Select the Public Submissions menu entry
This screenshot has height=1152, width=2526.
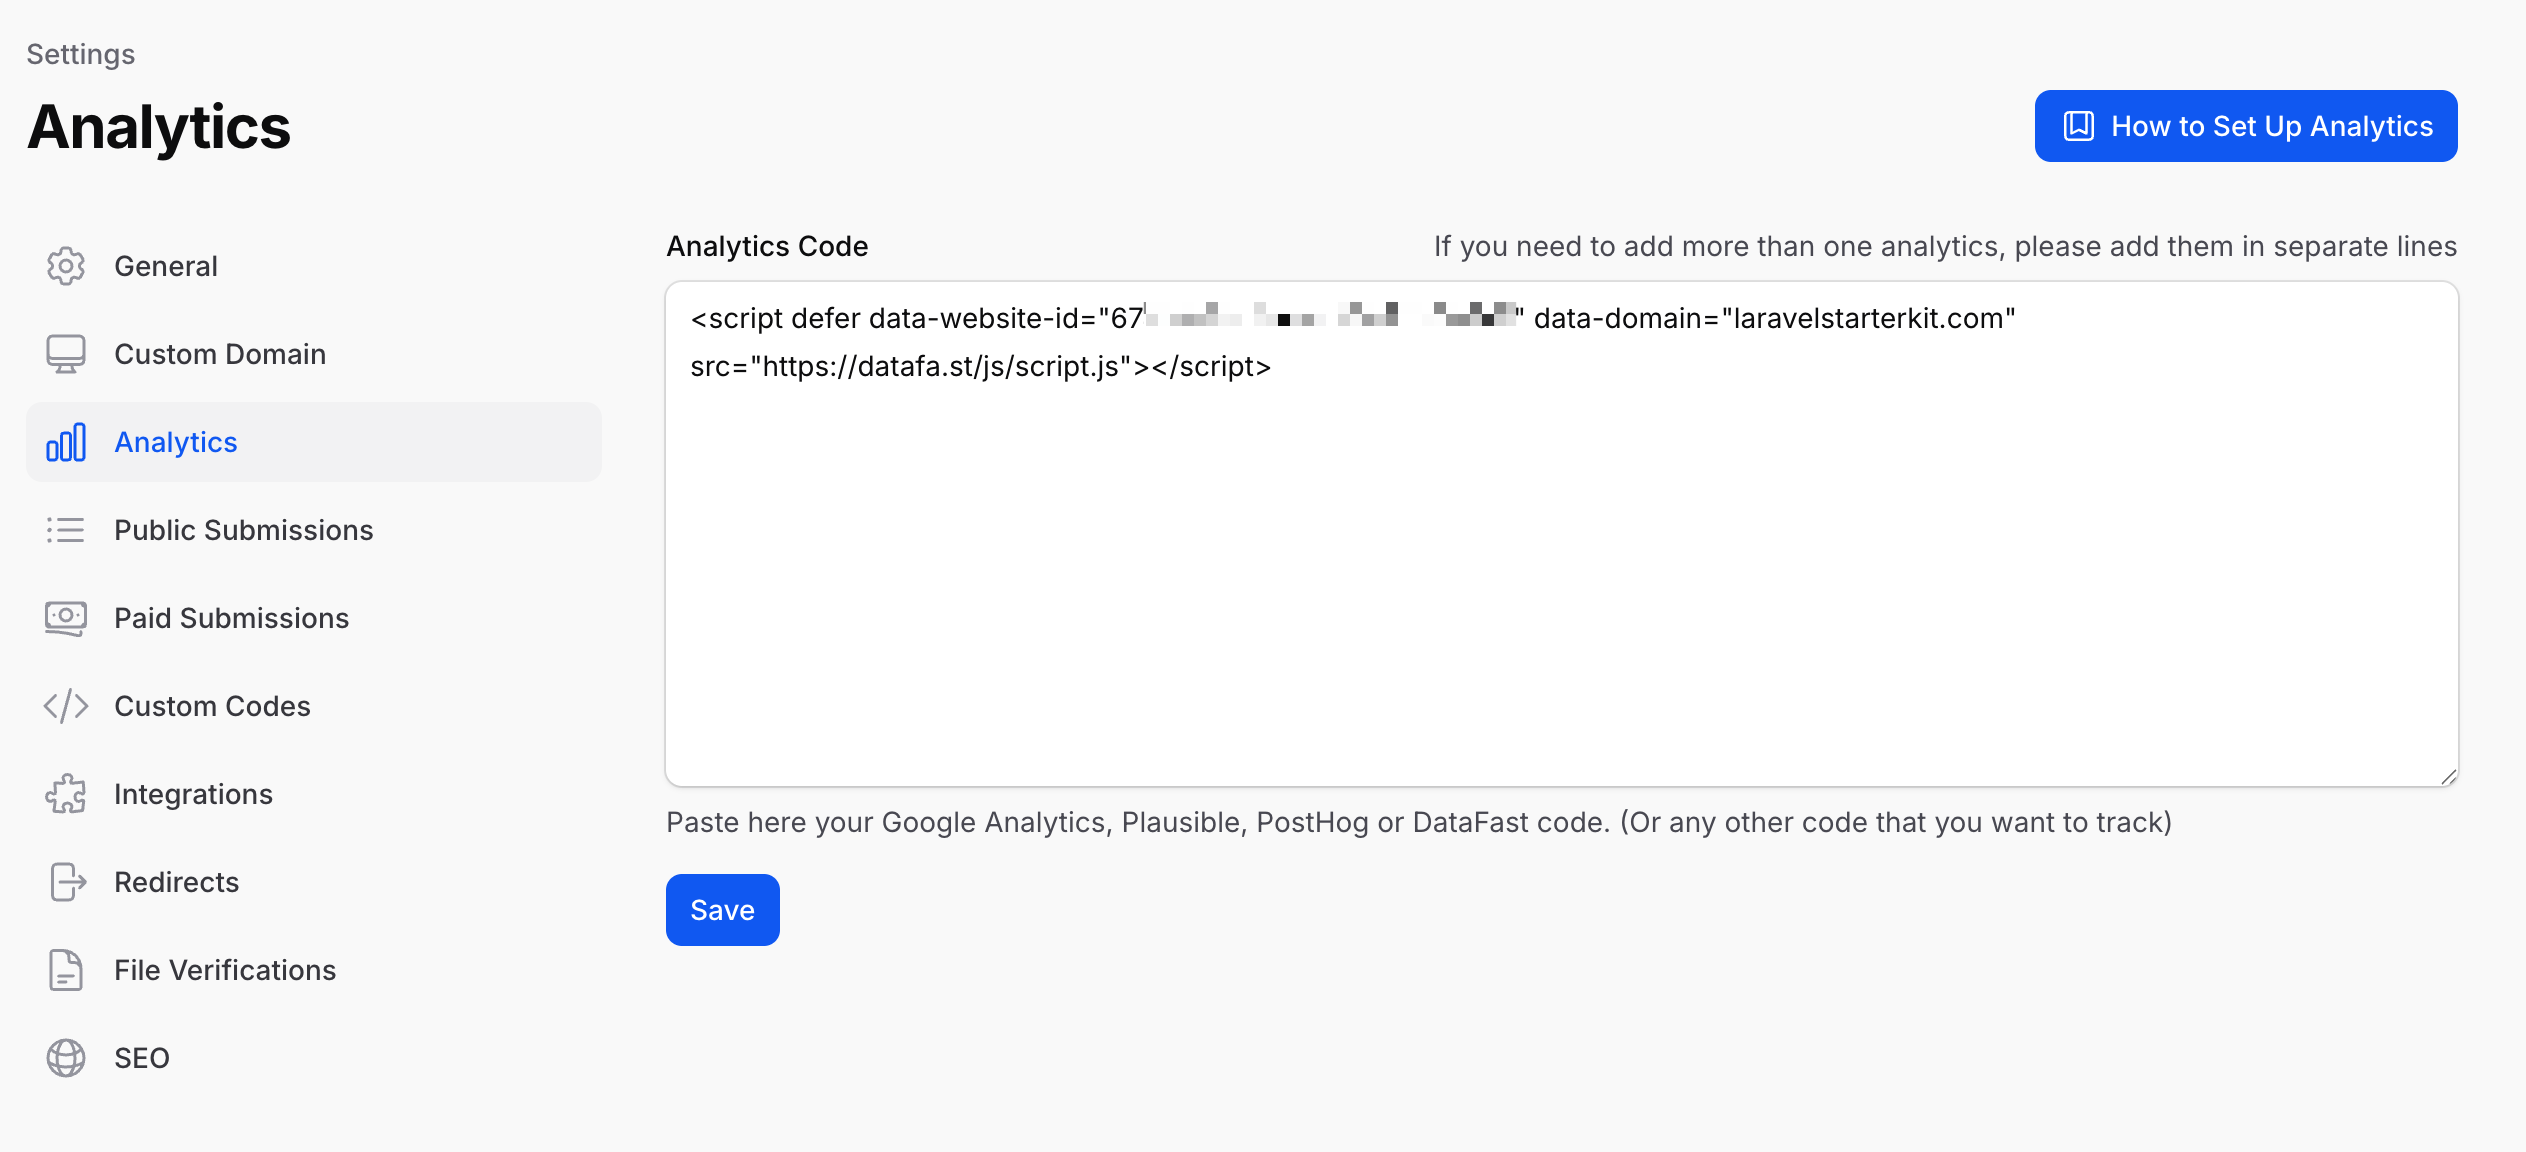[244, 529]
